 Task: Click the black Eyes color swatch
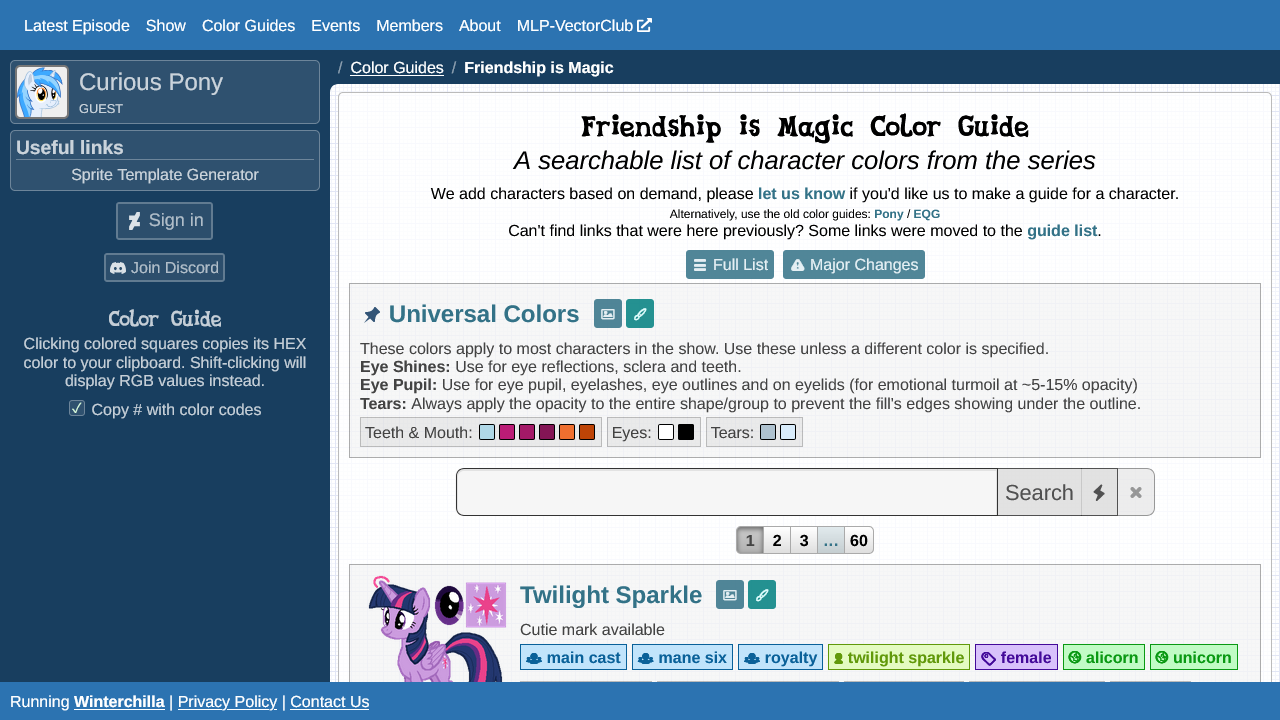tap(686, 433)
